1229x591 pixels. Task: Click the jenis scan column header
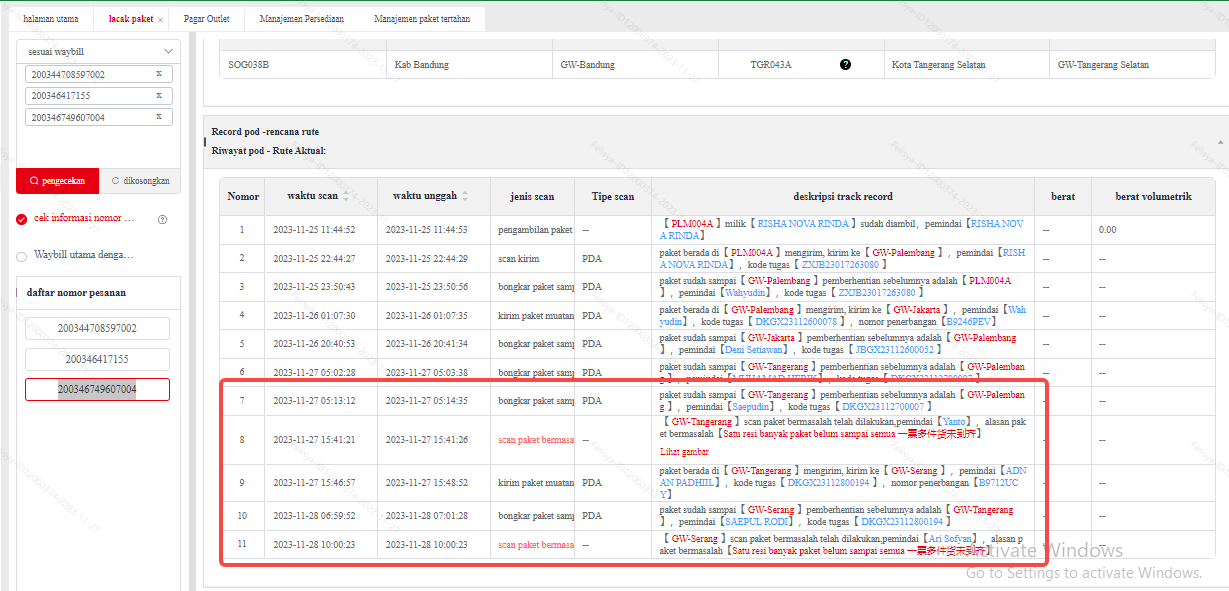pyautogui.click(x=532, y=197)
